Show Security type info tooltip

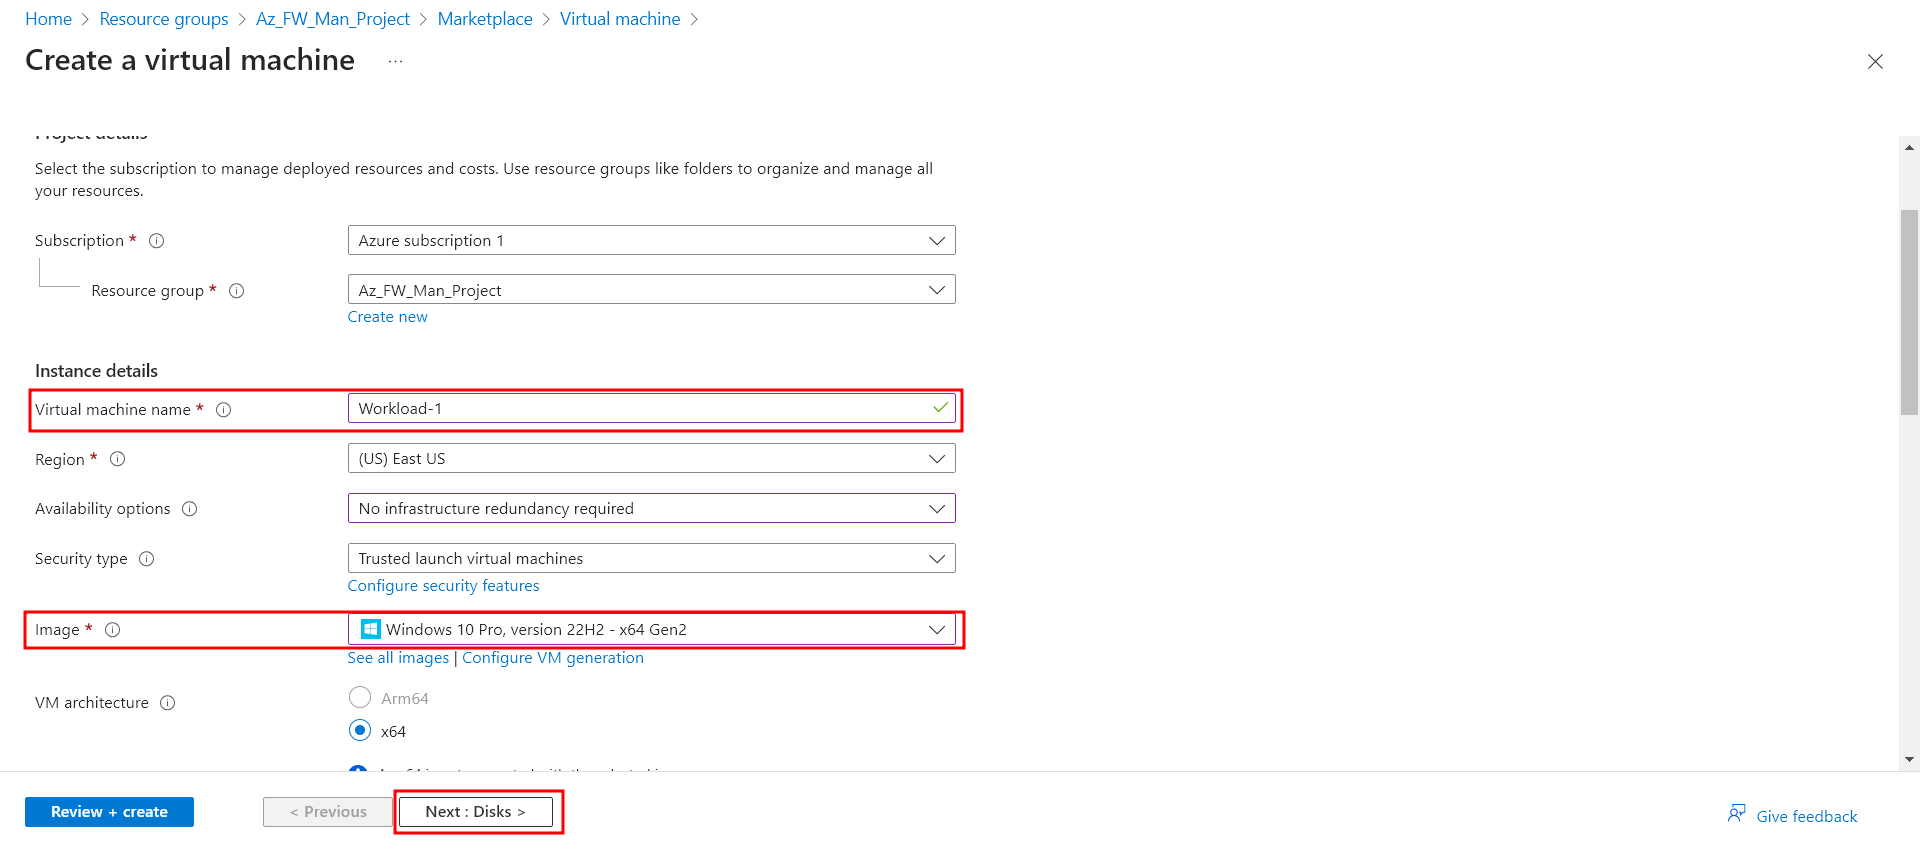147,559
